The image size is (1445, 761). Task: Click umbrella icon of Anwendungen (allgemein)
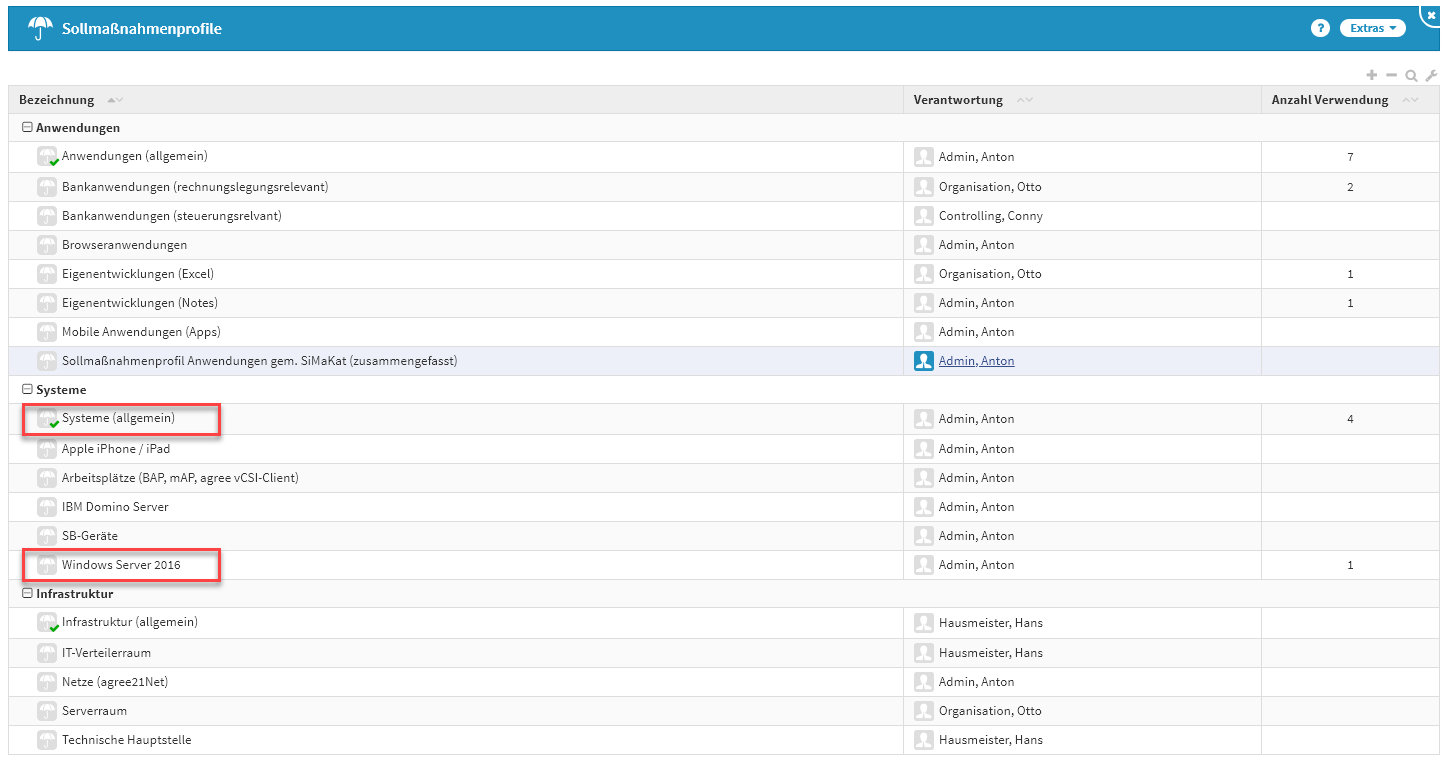pos(47,157)
